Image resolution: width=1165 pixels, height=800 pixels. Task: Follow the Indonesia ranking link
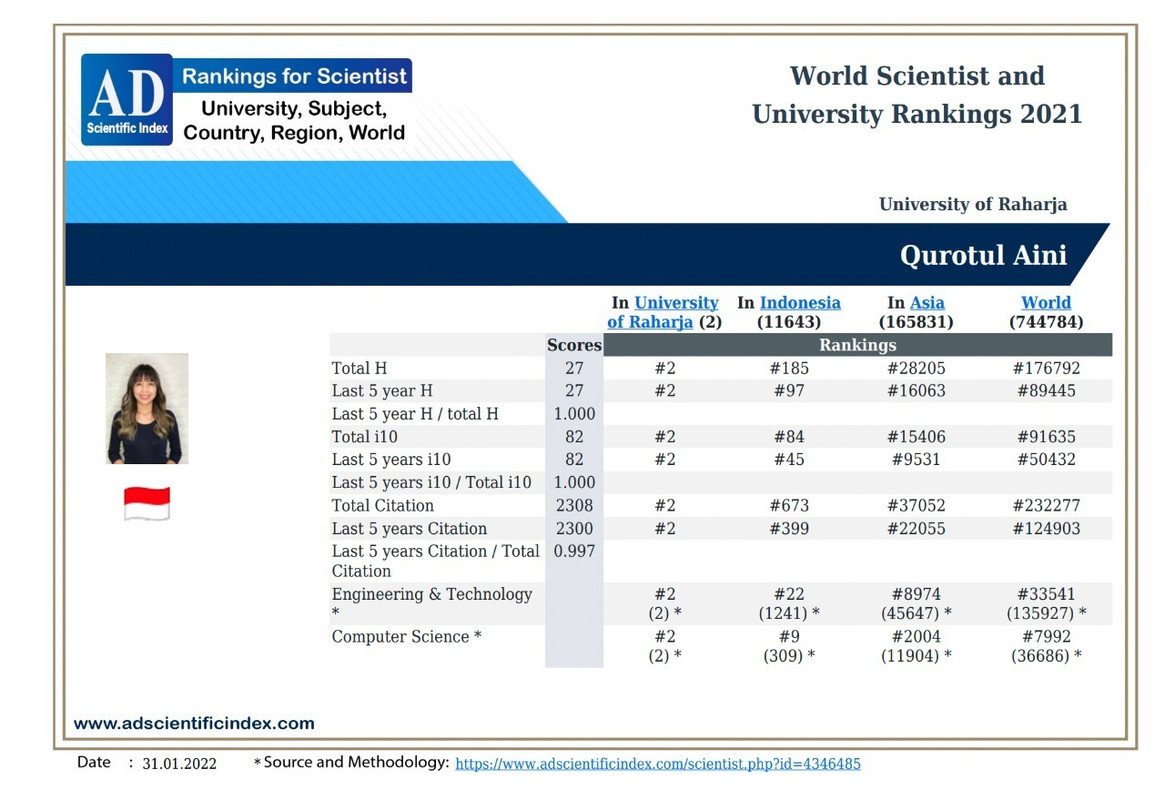799,302
